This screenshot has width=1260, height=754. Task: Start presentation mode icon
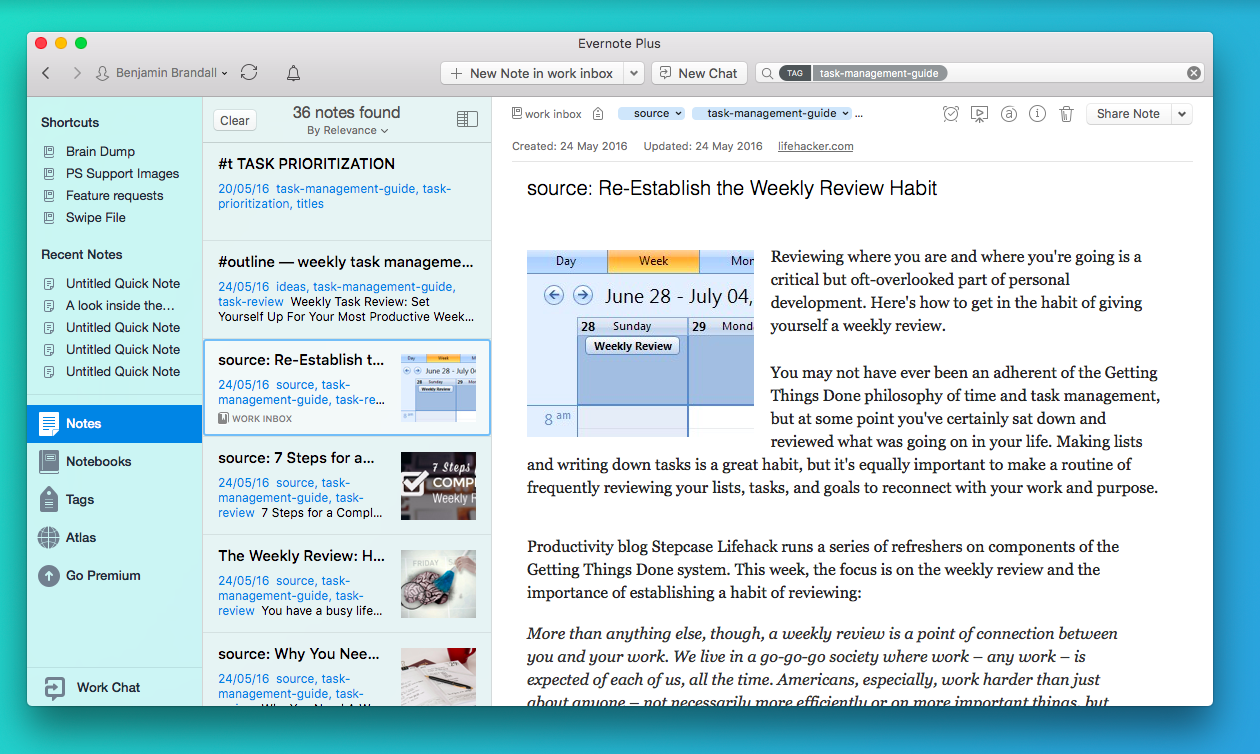(x=979, y=114)
